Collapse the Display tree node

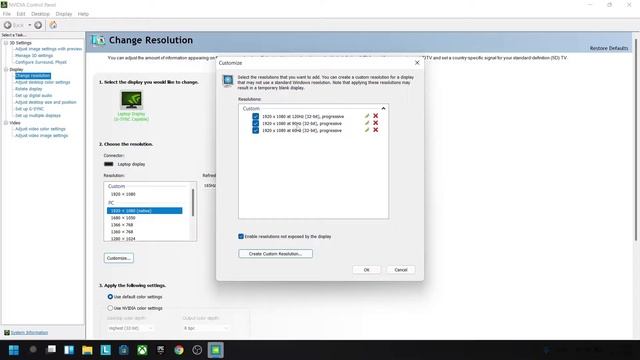point(6,69)
